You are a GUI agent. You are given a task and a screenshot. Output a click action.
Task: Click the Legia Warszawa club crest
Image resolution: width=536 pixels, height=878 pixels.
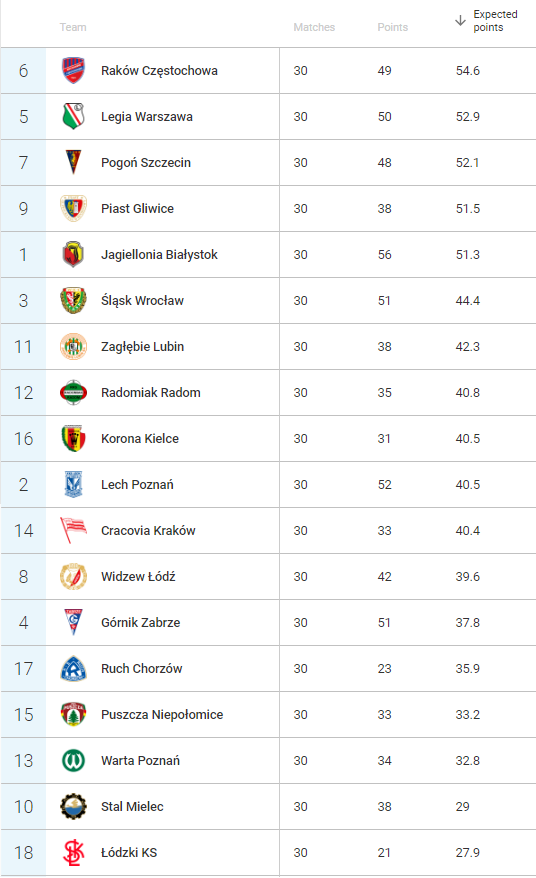(73, 116)
